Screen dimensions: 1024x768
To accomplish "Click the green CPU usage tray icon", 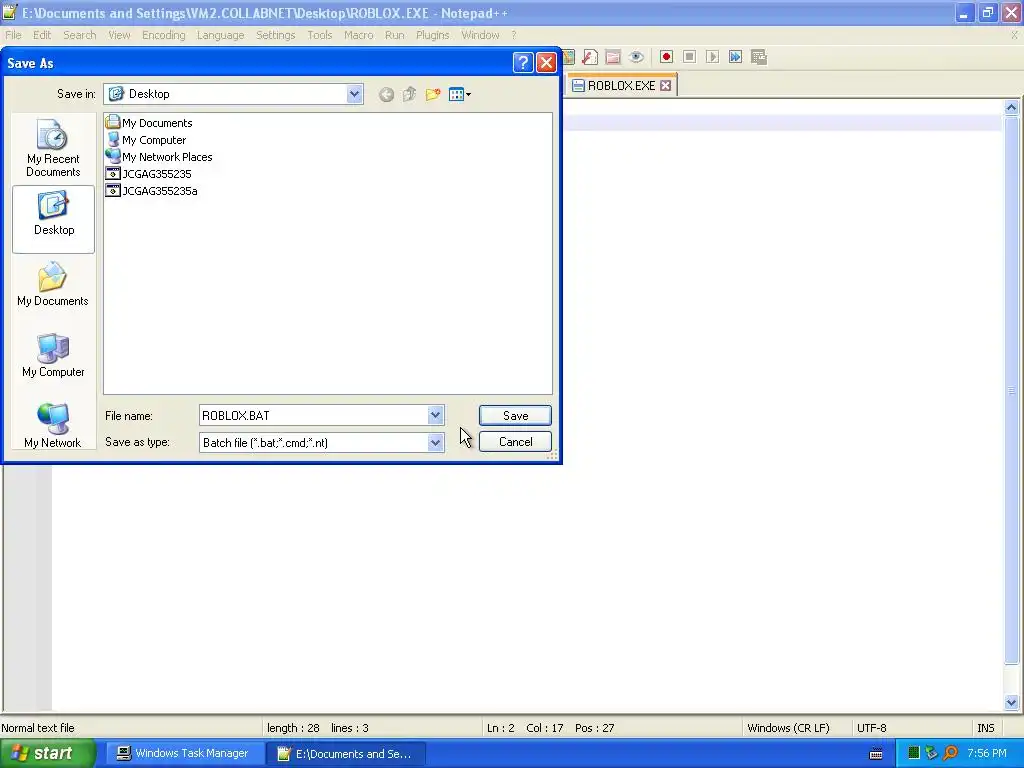I will pyautogui.click(x=914, y=754).
